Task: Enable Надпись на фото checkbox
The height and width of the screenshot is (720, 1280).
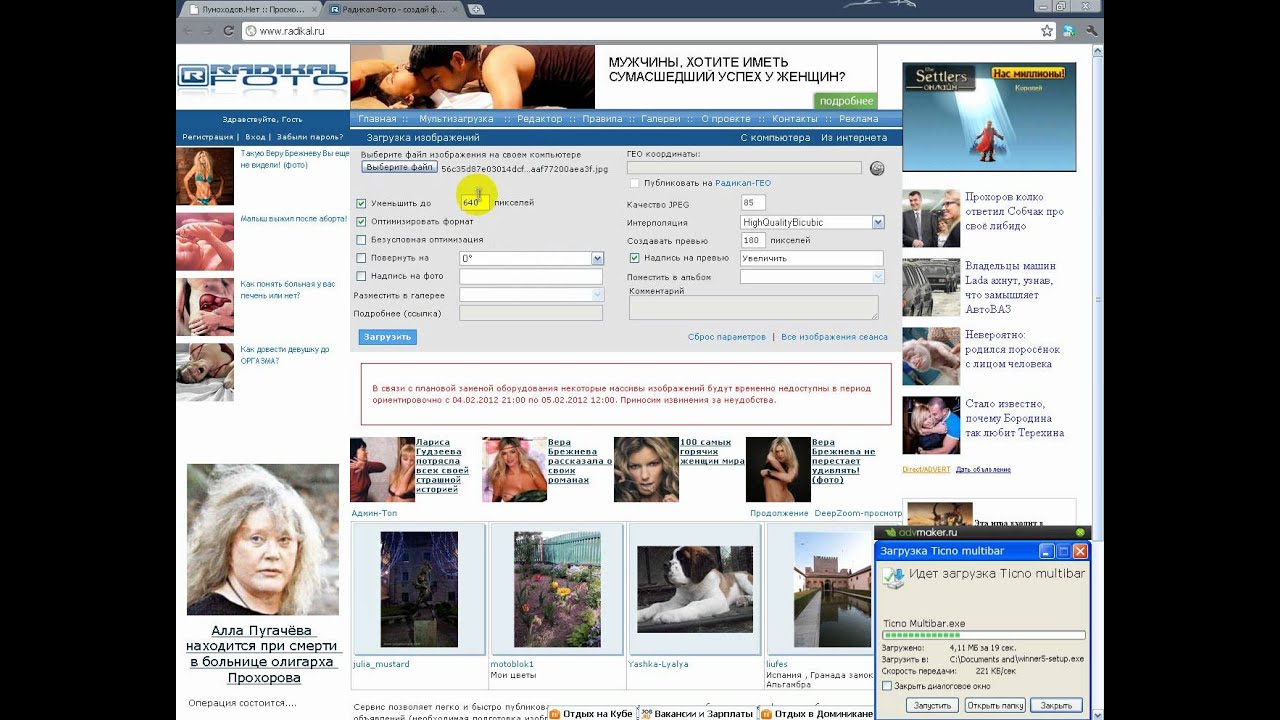Action: pos(362,276)
